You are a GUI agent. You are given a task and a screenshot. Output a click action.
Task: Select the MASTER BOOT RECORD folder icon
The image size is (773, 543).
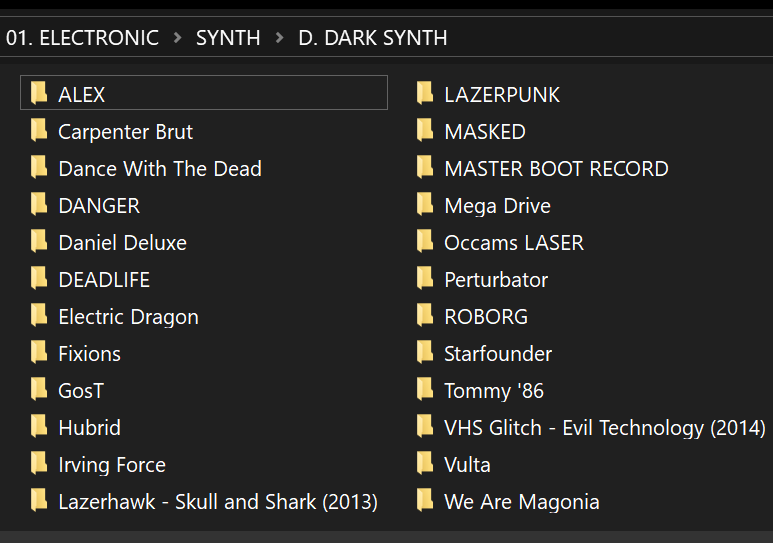pyautogui.click(x=424, y=167)
